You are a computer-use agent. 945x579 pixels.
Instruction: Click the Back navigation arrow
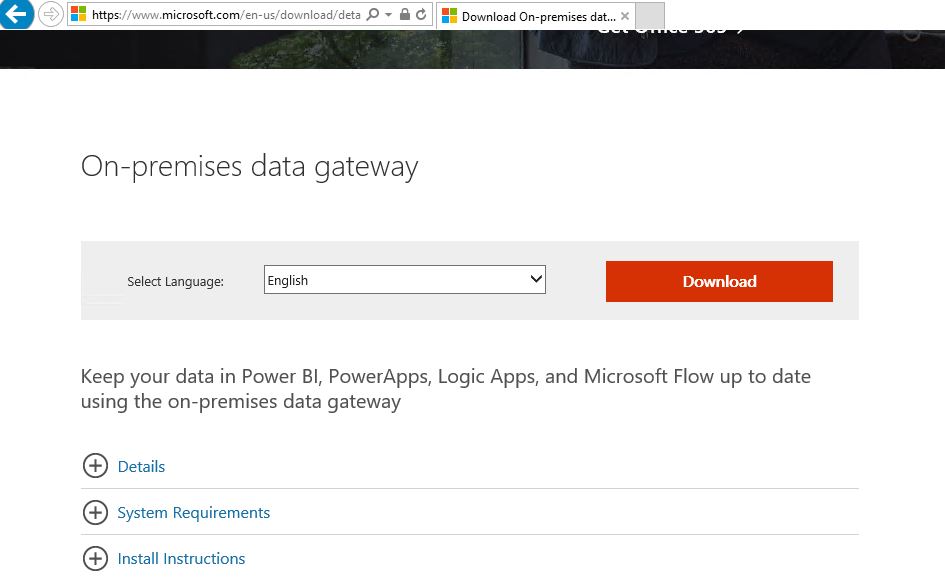pos(16,14)
